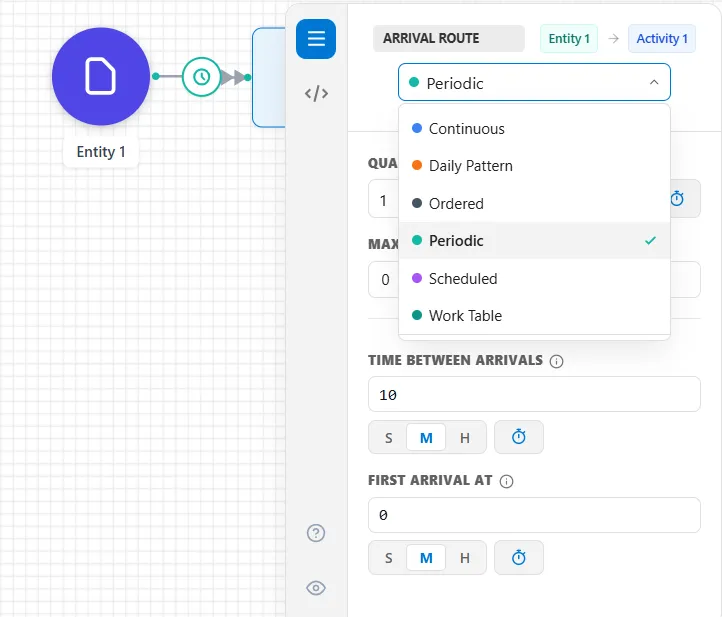
Task: Click the stopwatch icon beside quantity field
Action: pyautogui.click(x=677, y=199)
